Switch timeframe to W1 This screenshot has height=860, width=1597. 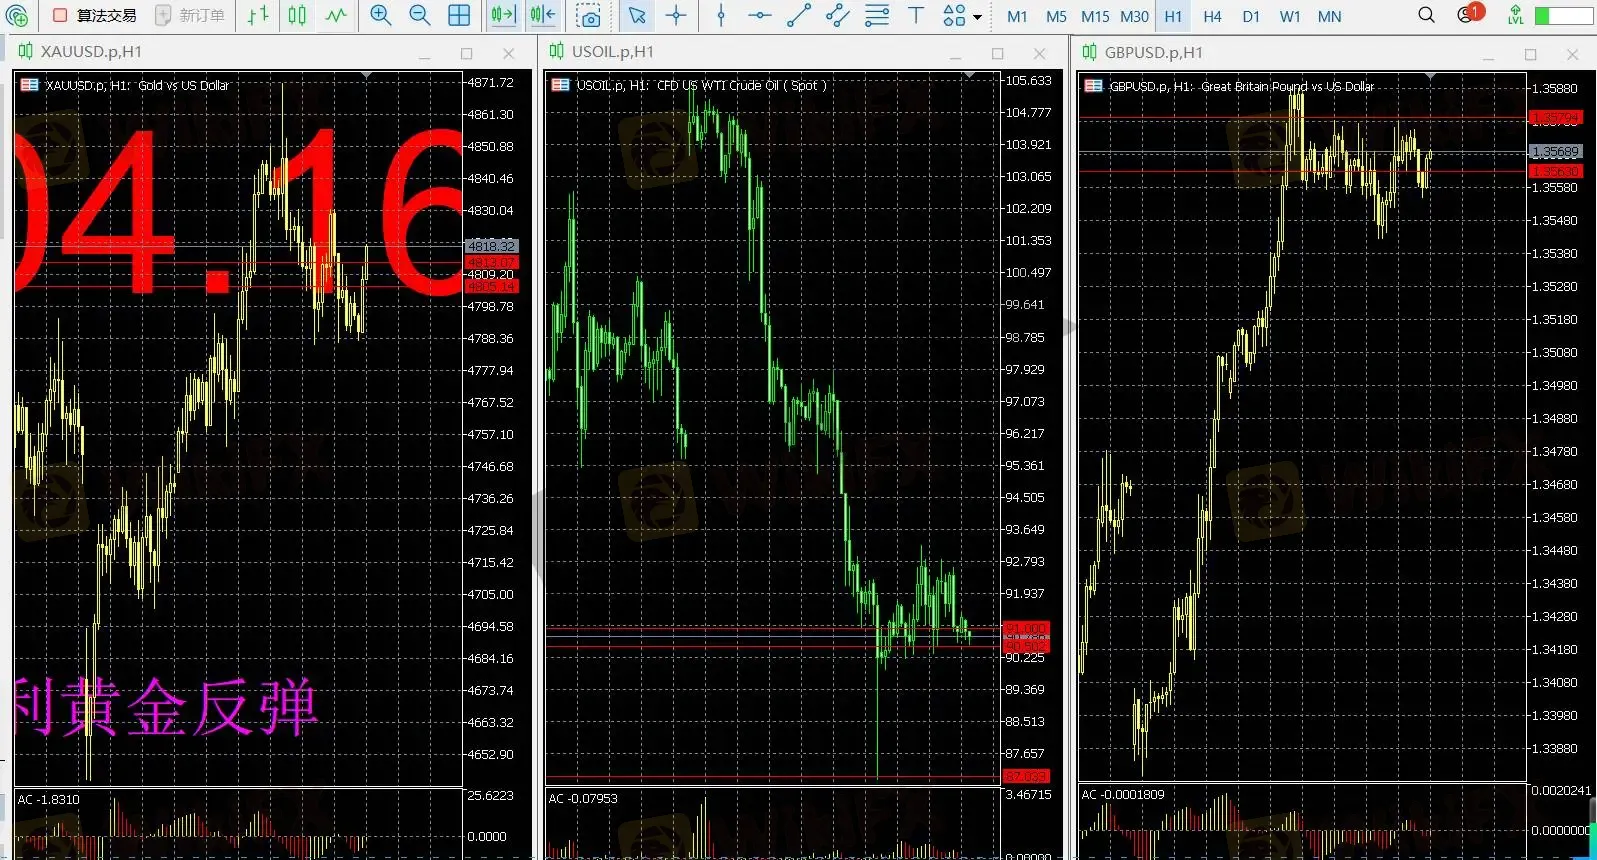pos(1290,16)
